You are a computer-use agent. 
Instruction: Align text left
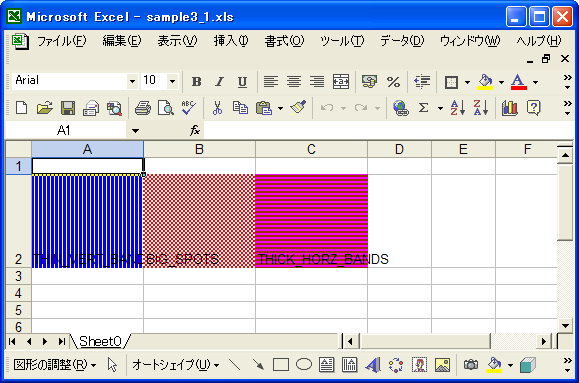271,82
